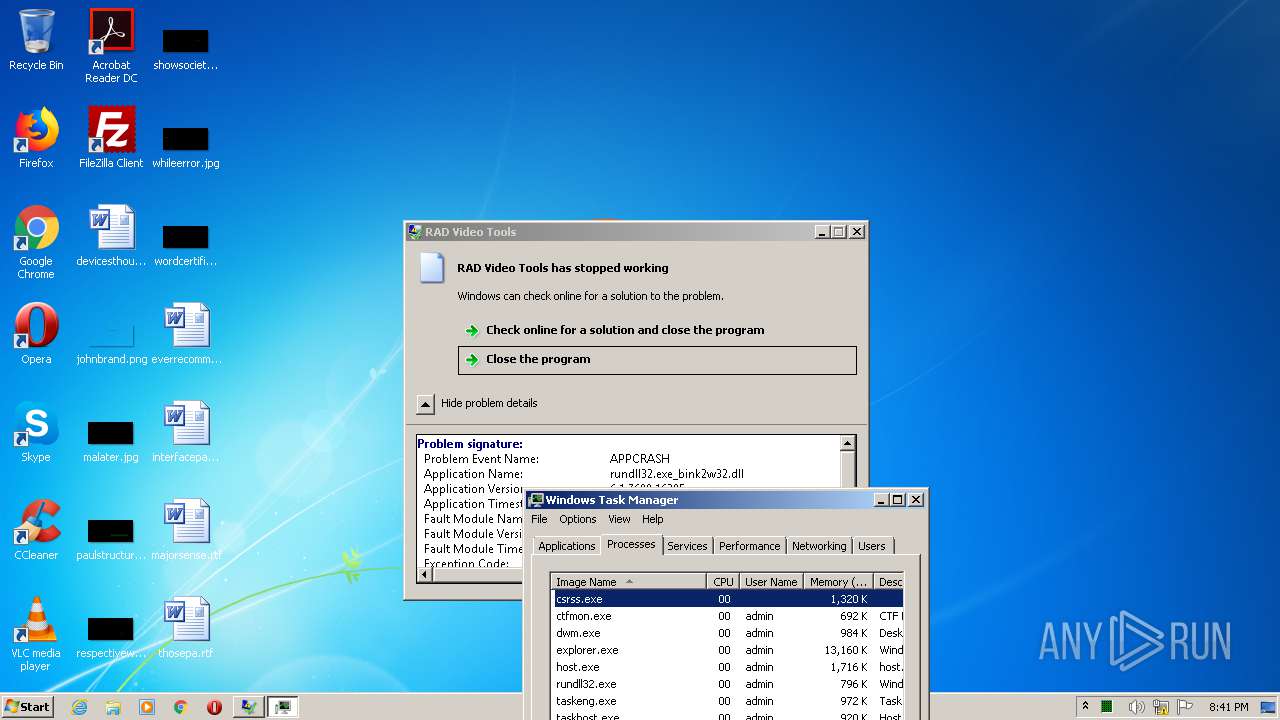Select the respectivew file on desktop
The width and height of the screenshot is (1280, 720).
pyautogui.click(x=111, y=636)
